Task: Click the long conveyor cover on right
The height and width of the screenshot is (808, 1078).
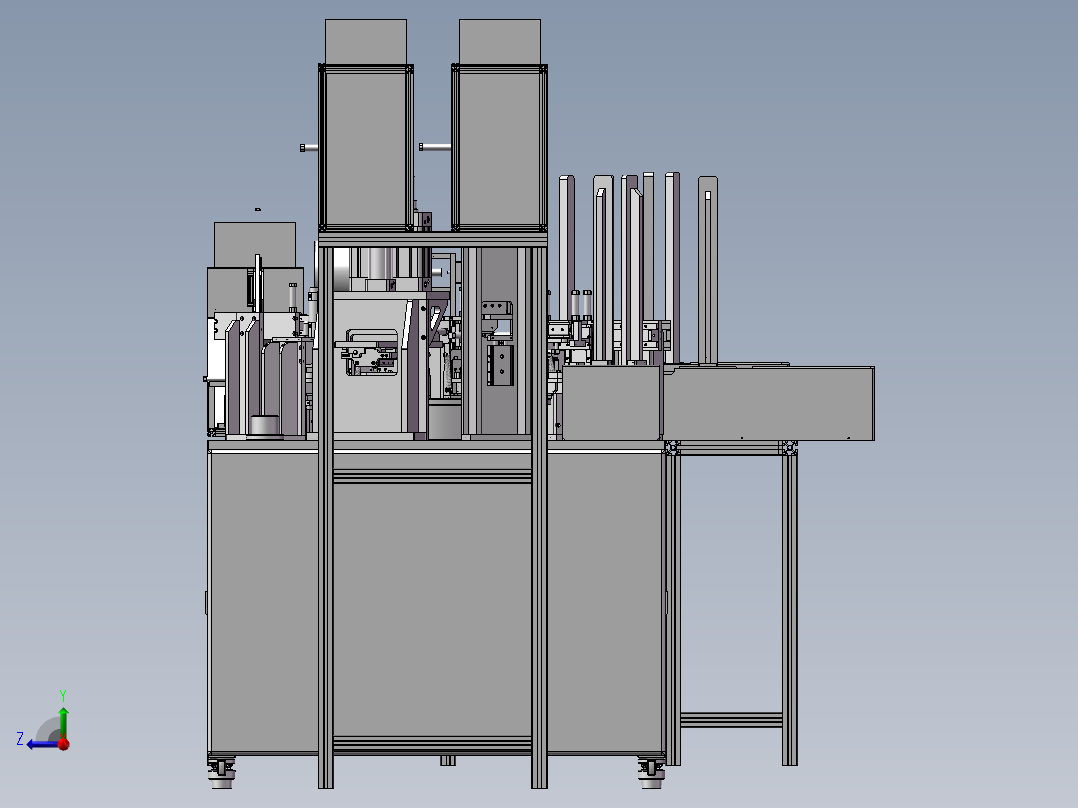Action: click(770, 402)
